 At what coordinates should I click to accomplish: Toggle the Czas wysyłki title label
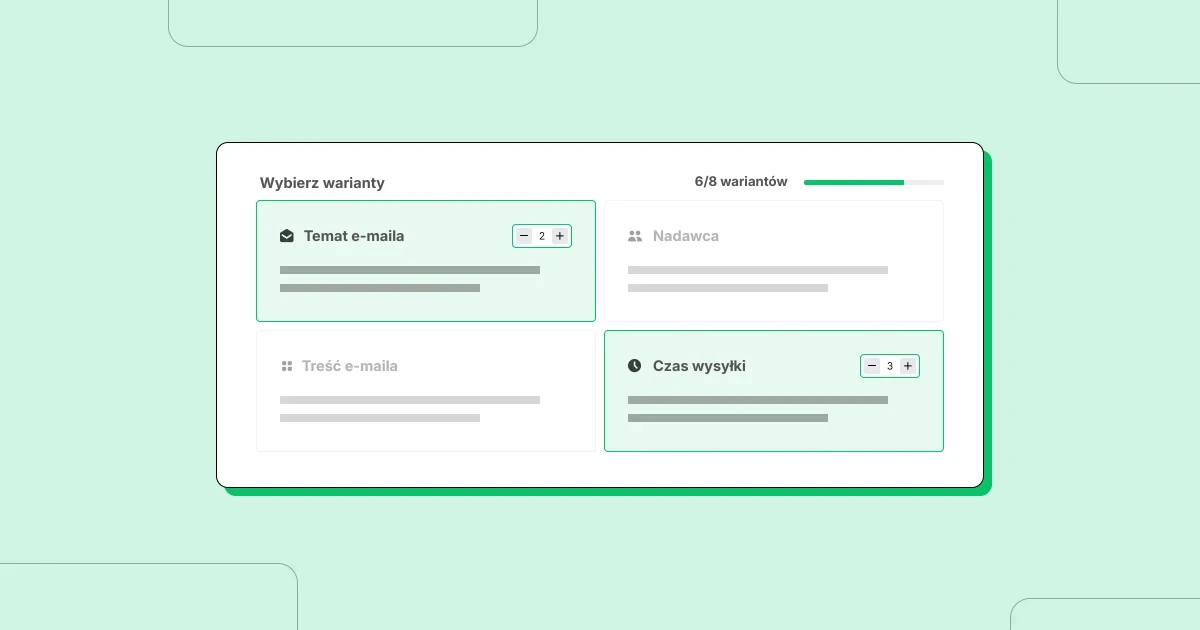pyautogui.click(x=699, y=366)
